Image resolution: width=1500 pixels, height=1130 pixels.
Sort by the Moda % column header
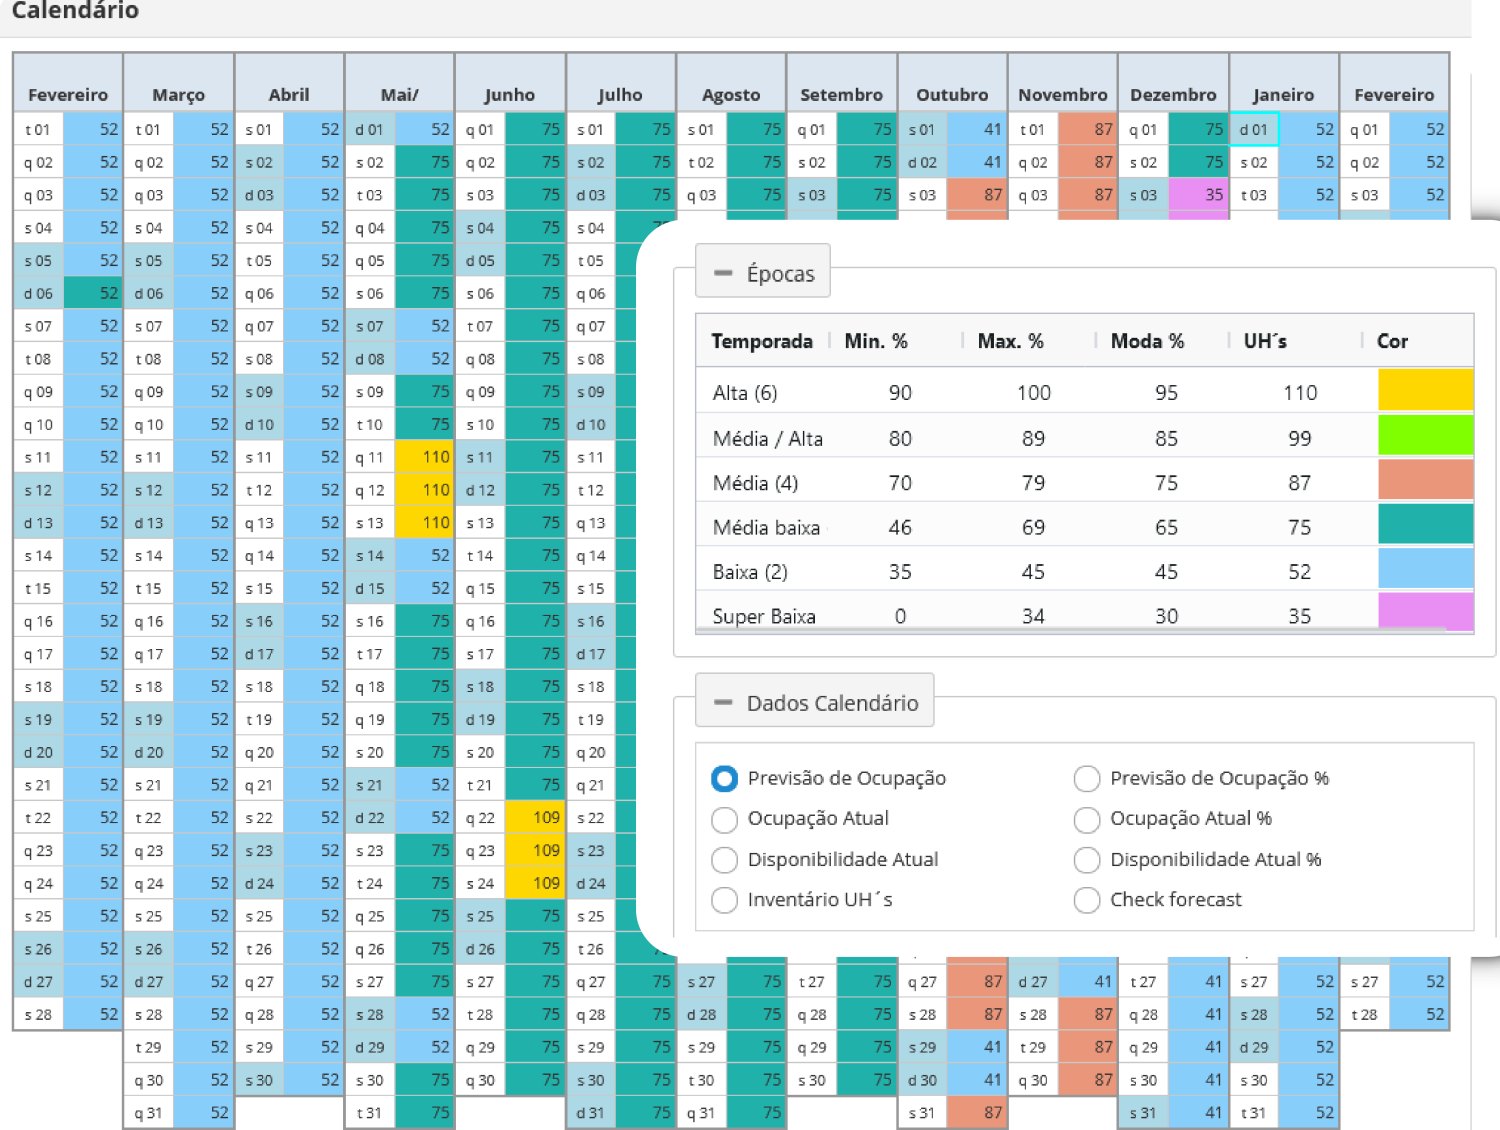[1162, 341]
